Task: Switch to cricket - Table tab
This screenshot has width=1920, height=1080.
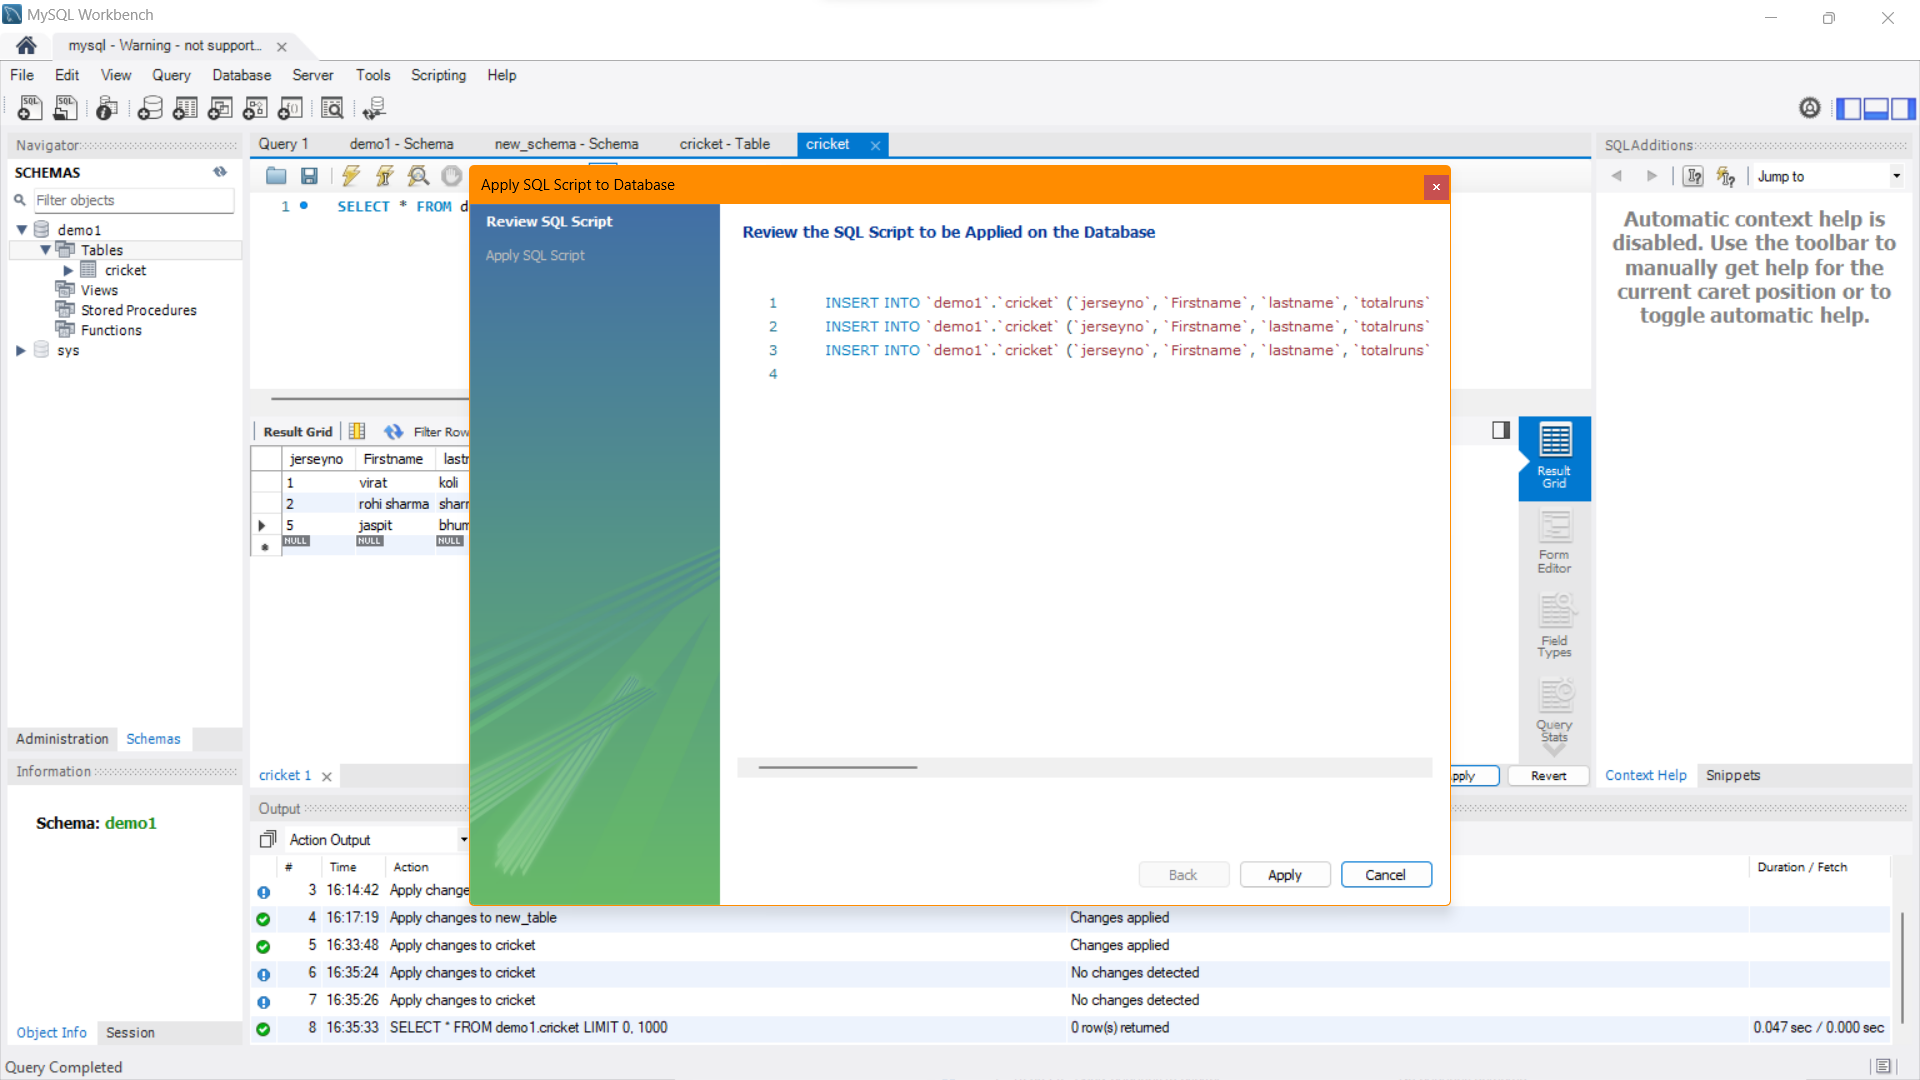Action: (725, 144)
